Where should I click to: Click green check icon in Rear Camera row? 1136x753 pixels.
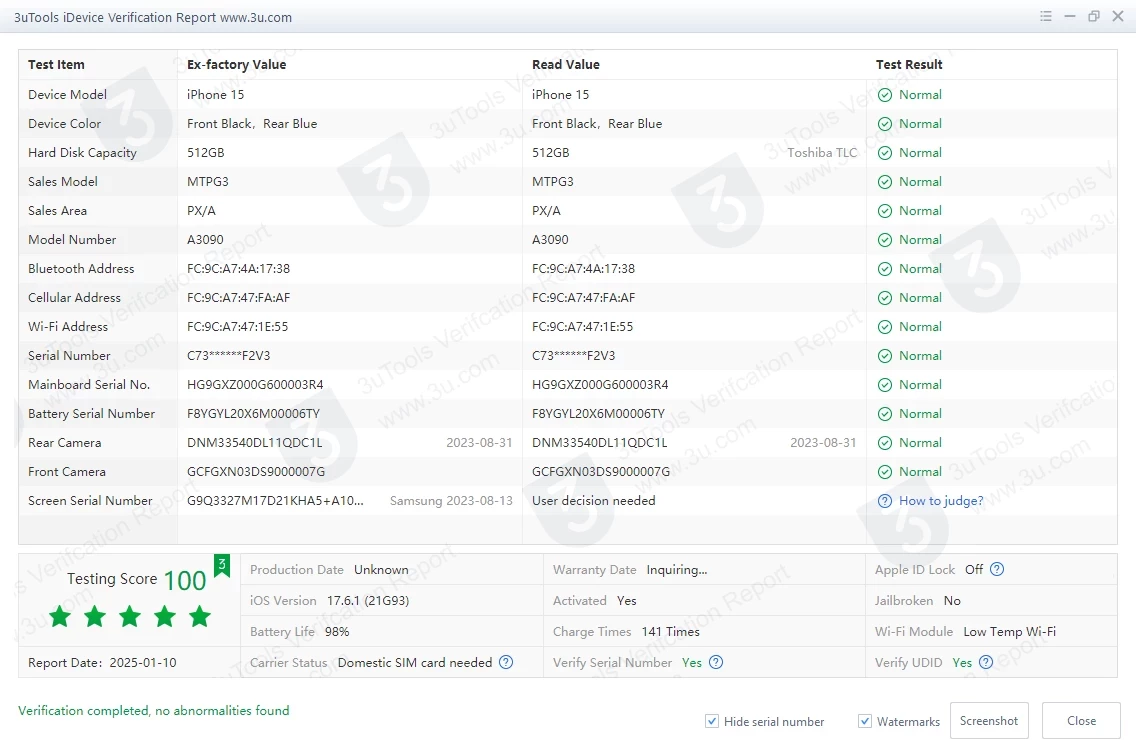tap(885, 443)
